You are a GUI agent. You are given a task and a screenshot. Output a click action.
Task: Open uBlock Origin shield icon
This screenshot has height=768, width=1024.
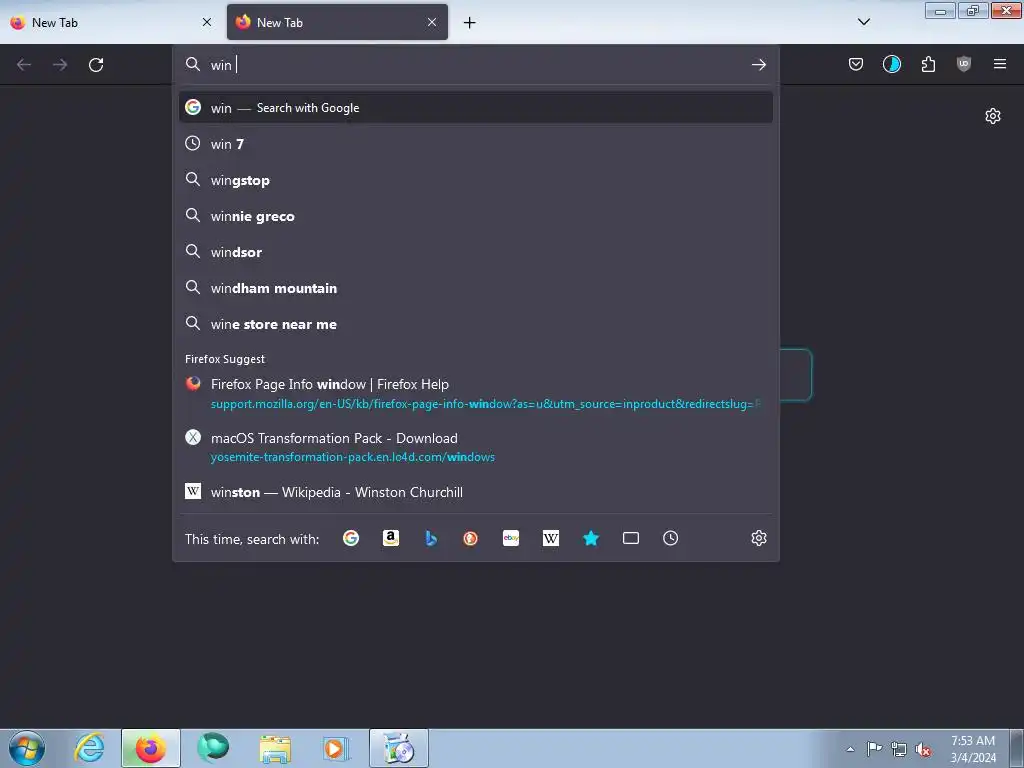964,64
